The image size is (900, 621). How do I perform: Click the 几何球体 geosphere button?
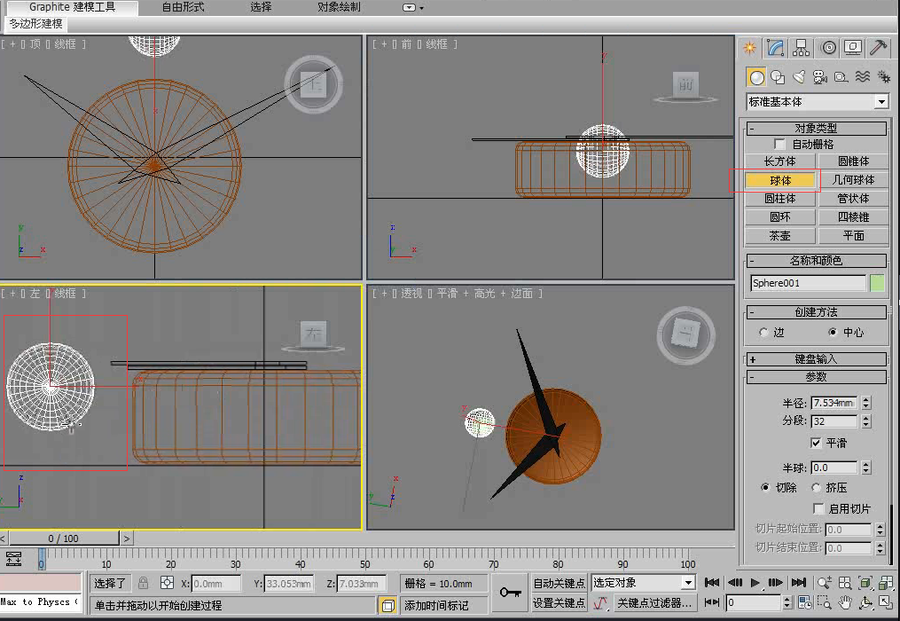coord(853,180)
